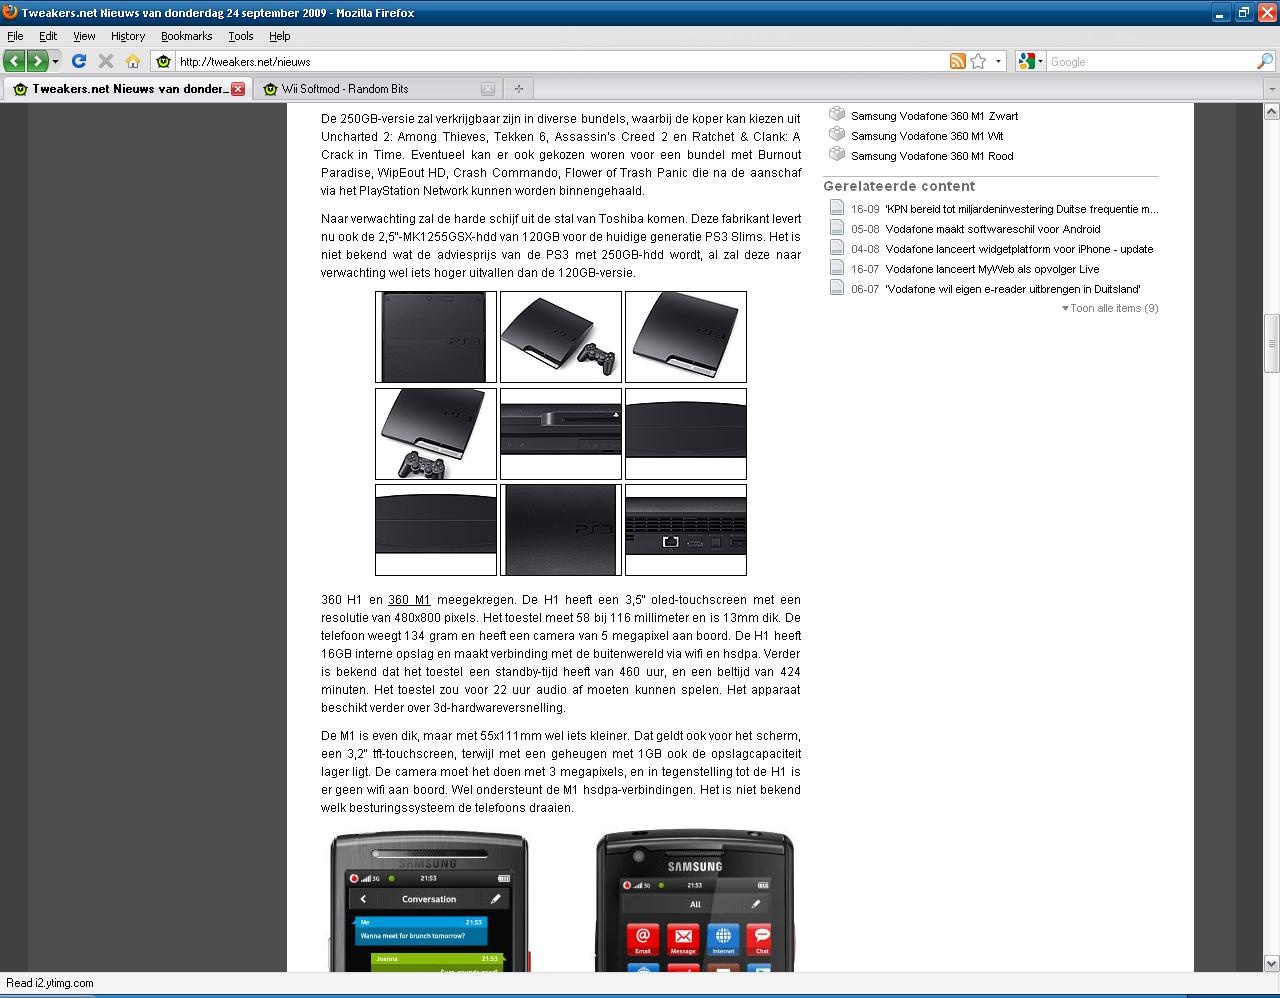Subscribe via the orange RSS feed icon
Viewport: 1280px width, 998px height.
pyautogui.click(x=958, y=61)
